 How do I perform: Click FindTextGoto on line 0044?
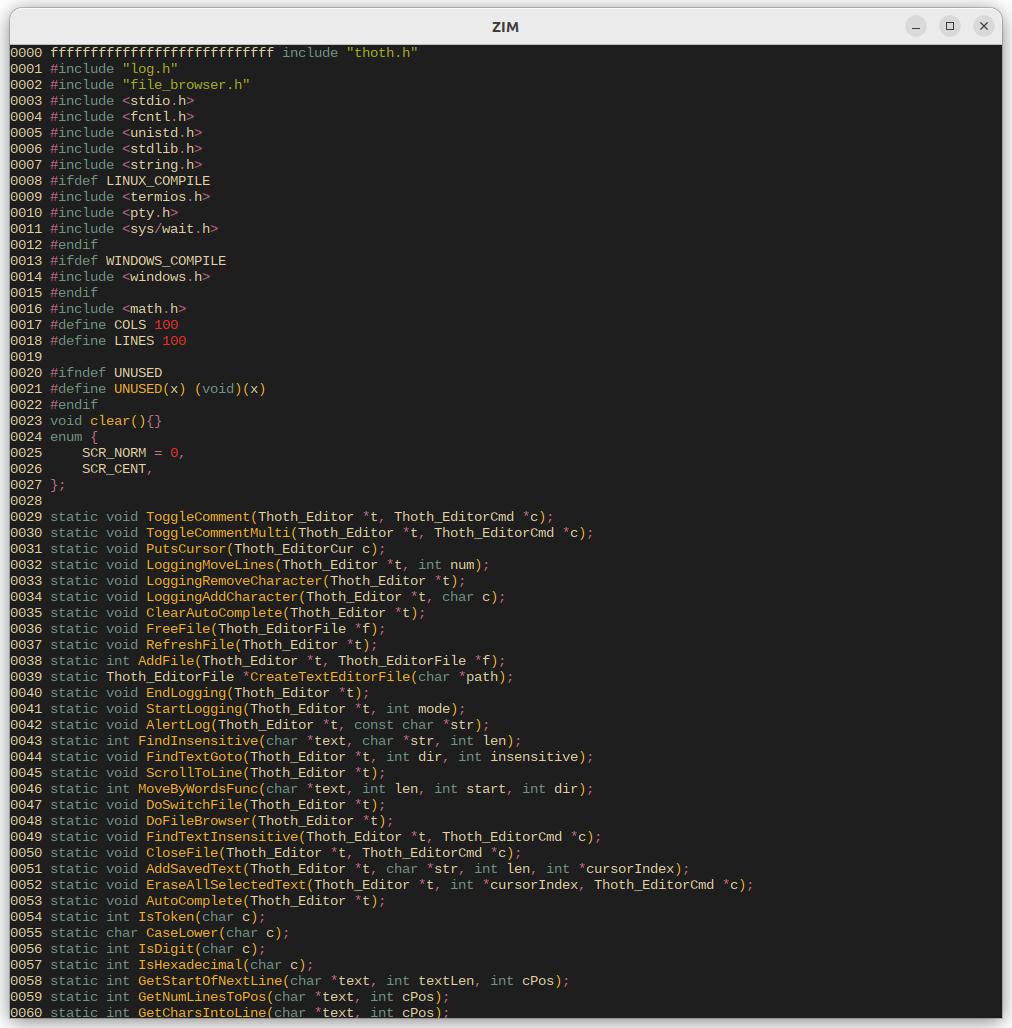pyautogui.click(x=194, y=756)
